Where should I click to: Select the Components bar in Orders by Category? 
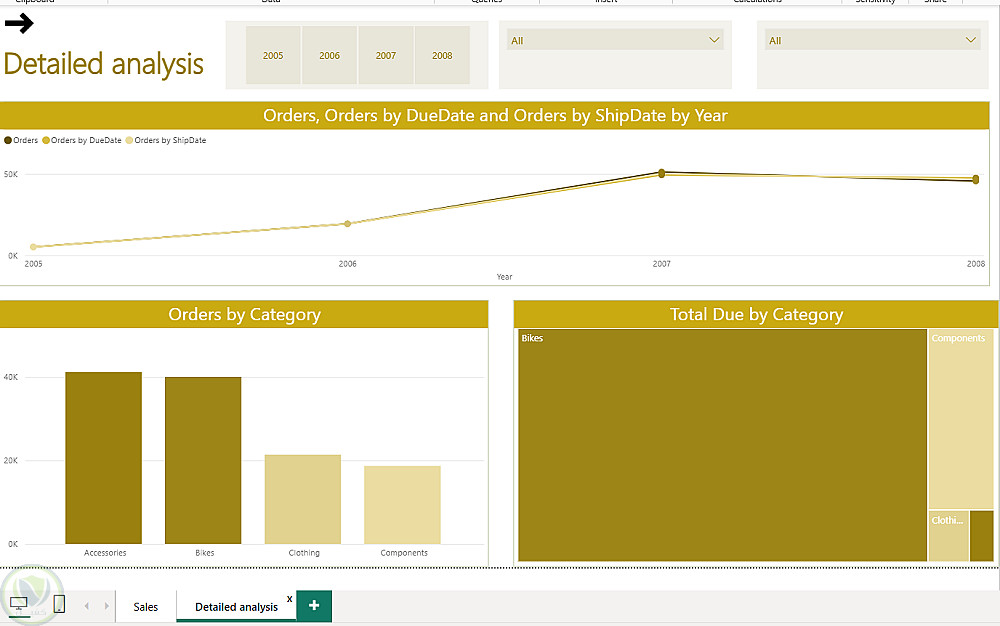pyautogui.click(x=402, y=505)
